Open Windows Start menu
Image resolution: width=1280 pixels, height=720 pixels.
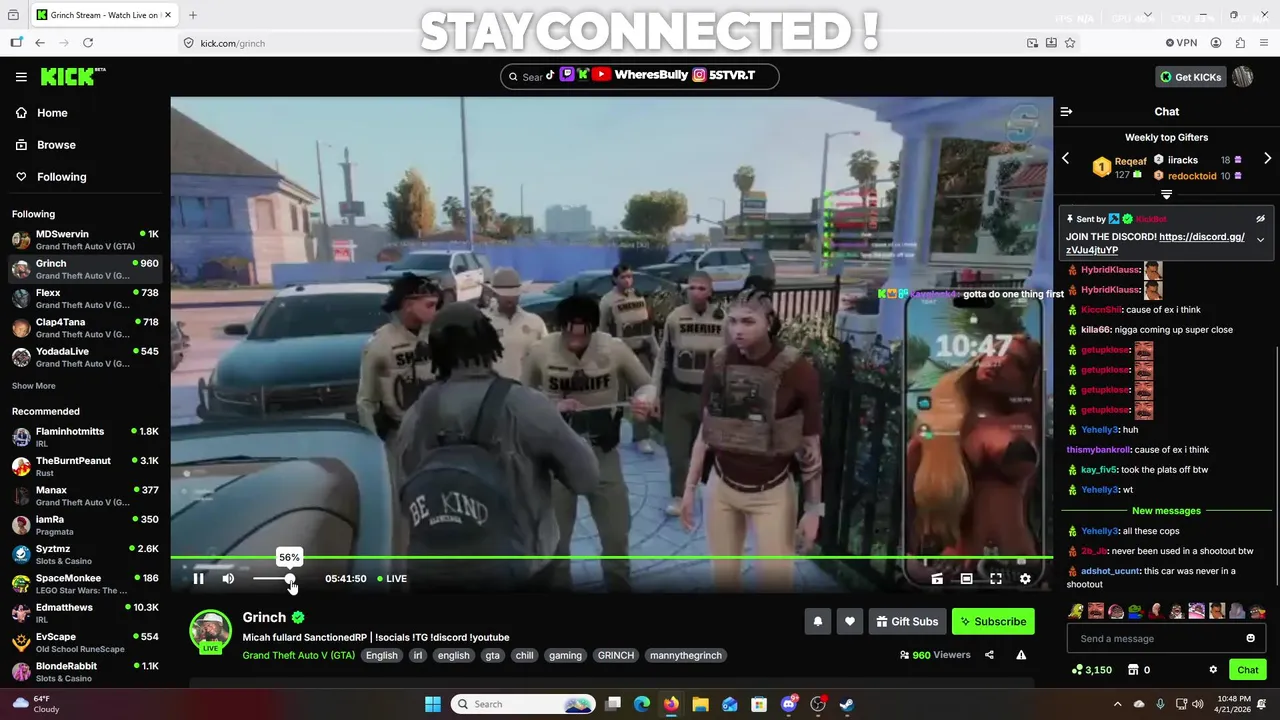(x=433, y=704)
